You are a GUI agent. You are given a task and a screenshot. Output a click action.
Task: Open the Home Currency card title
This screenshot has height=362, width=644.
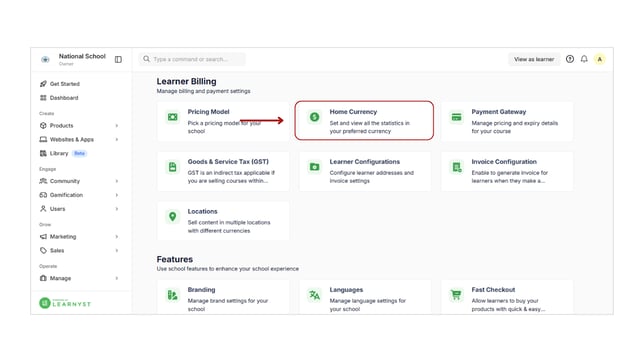tap(353, 112)
